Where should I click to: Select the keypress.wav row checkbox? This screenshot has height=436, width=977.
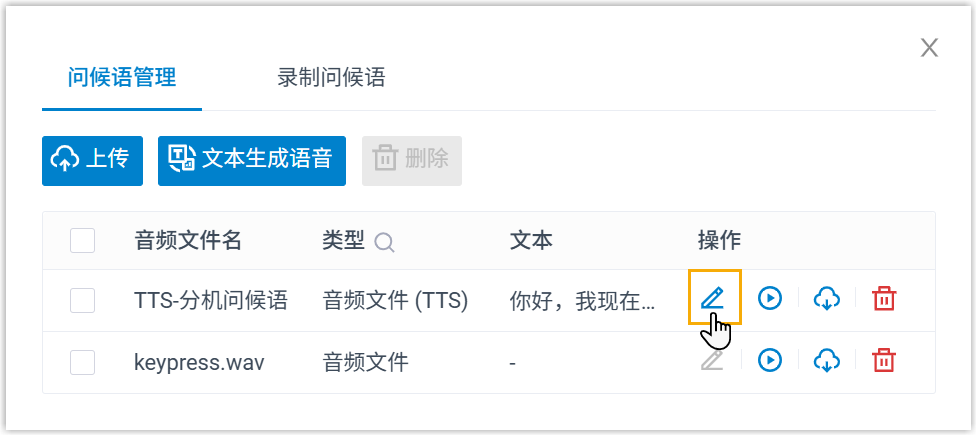[83, 362]
